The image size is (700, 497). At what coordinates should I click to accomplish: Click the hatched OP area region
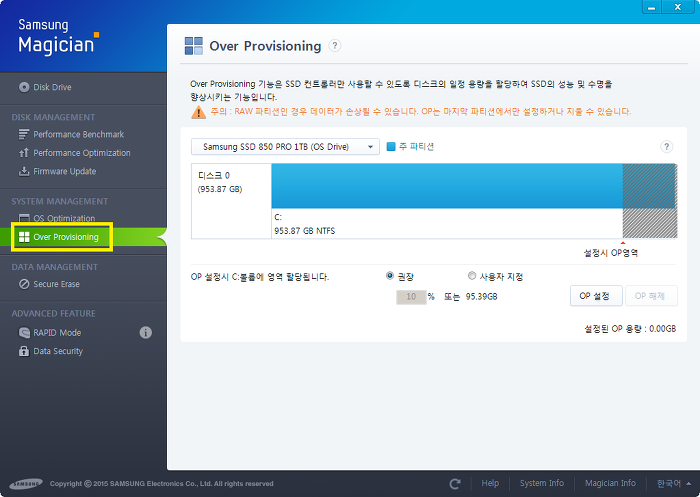[x=650, y=200]
